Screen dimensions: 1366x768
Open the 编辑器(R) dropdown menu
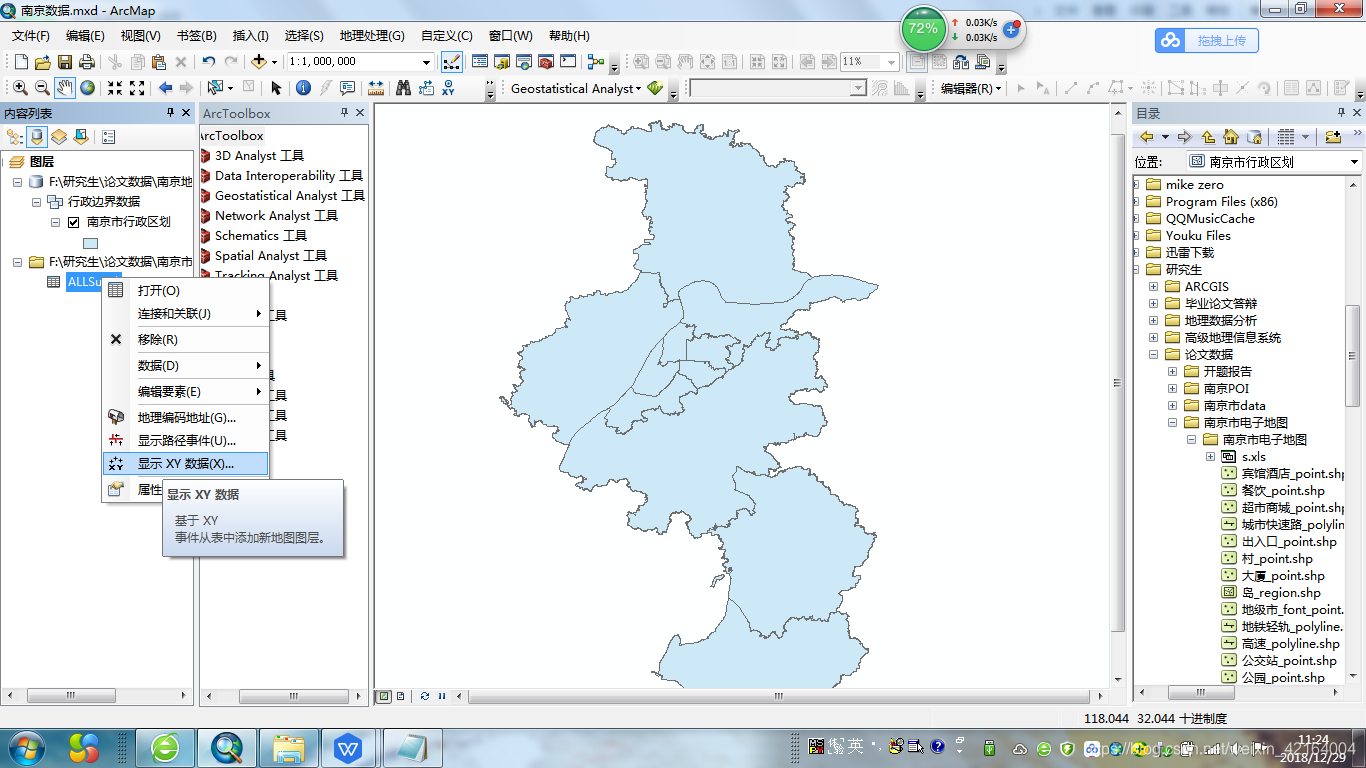click(971, 88)
